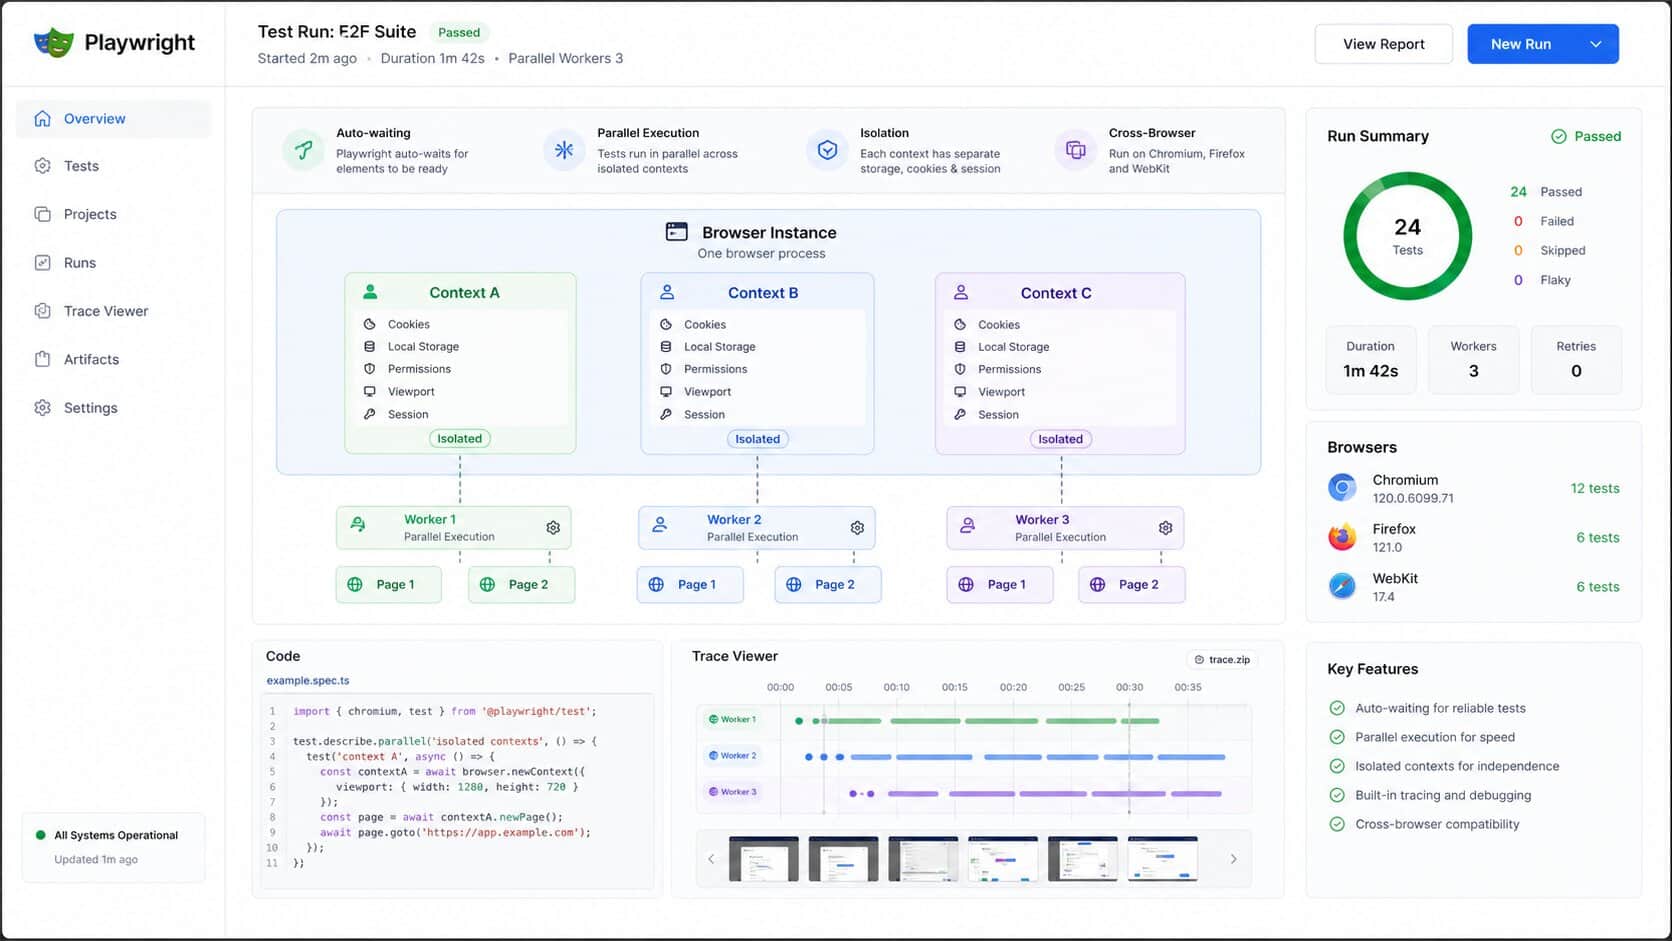The height and width of the screenshot is (941, 1672).
Task: Open Artifacts in the sidebar
Action: click(113, 359)
